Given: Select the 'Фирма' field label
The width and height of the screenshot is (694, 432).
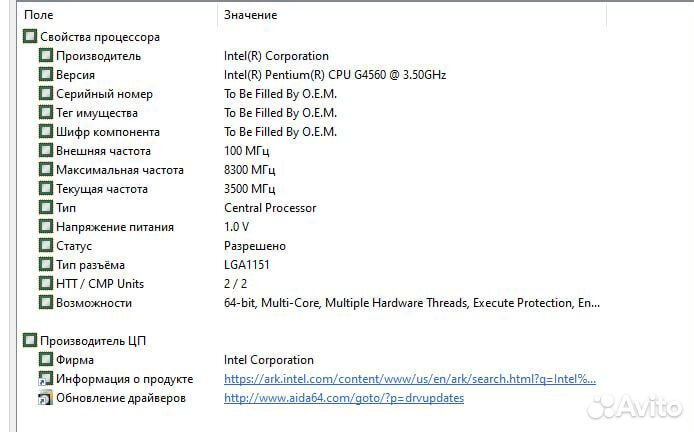Looking at the screenshot, I should 75,360.
